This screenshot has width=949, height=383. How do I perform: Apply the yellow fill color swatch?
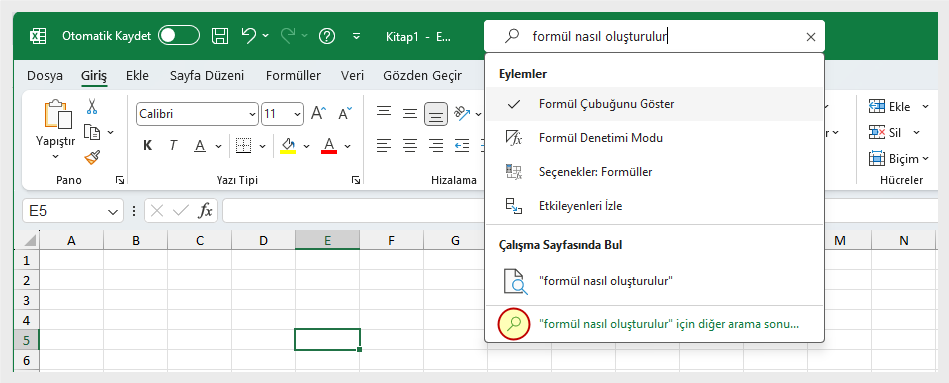coord(289,146)
